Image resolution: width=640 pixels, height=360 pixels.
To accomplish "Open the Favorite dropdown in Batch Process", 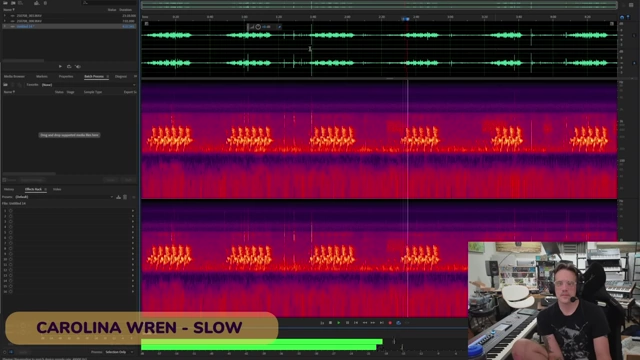I will tap(88, 84).
